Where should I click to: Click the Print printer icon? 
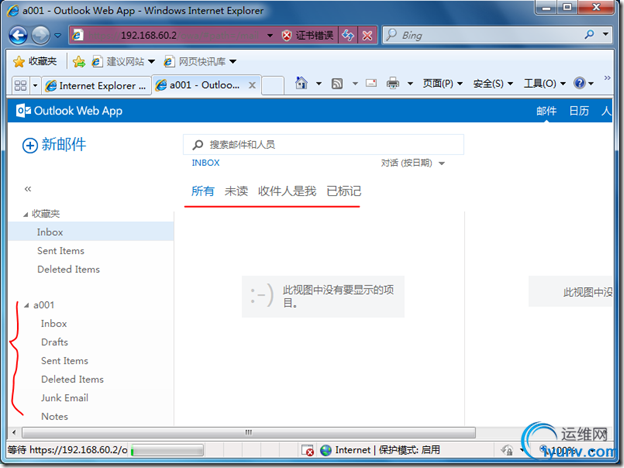coord(393,83)
